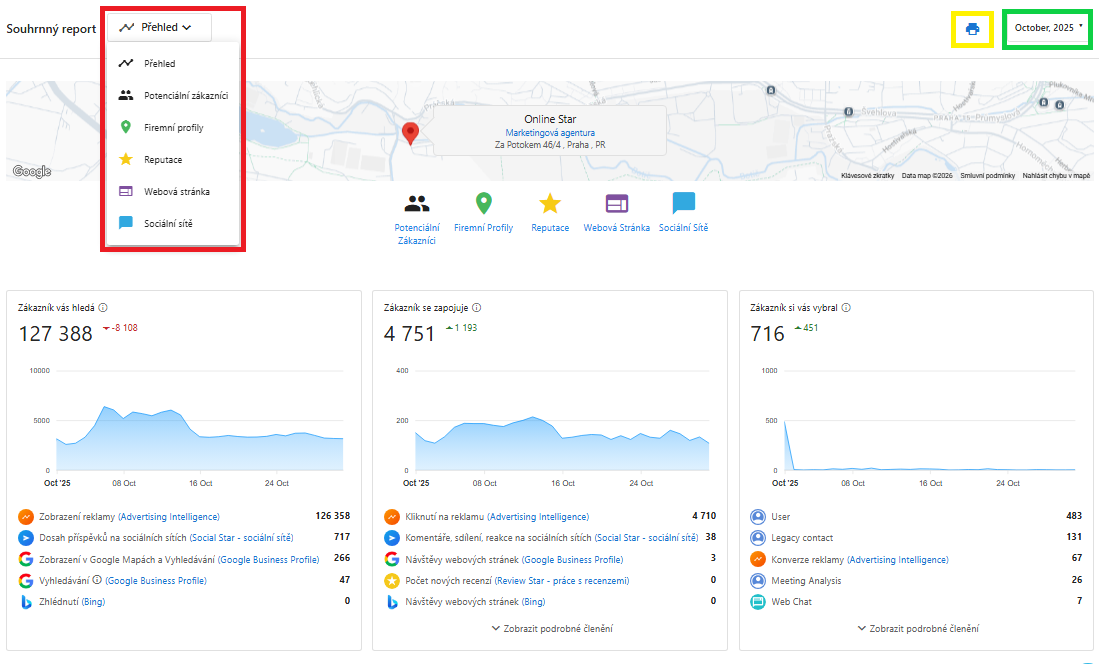This screenshot has height=664, width=1099.
Task: Click the info icon after Vyhledávání
Action: coord(97,580)
